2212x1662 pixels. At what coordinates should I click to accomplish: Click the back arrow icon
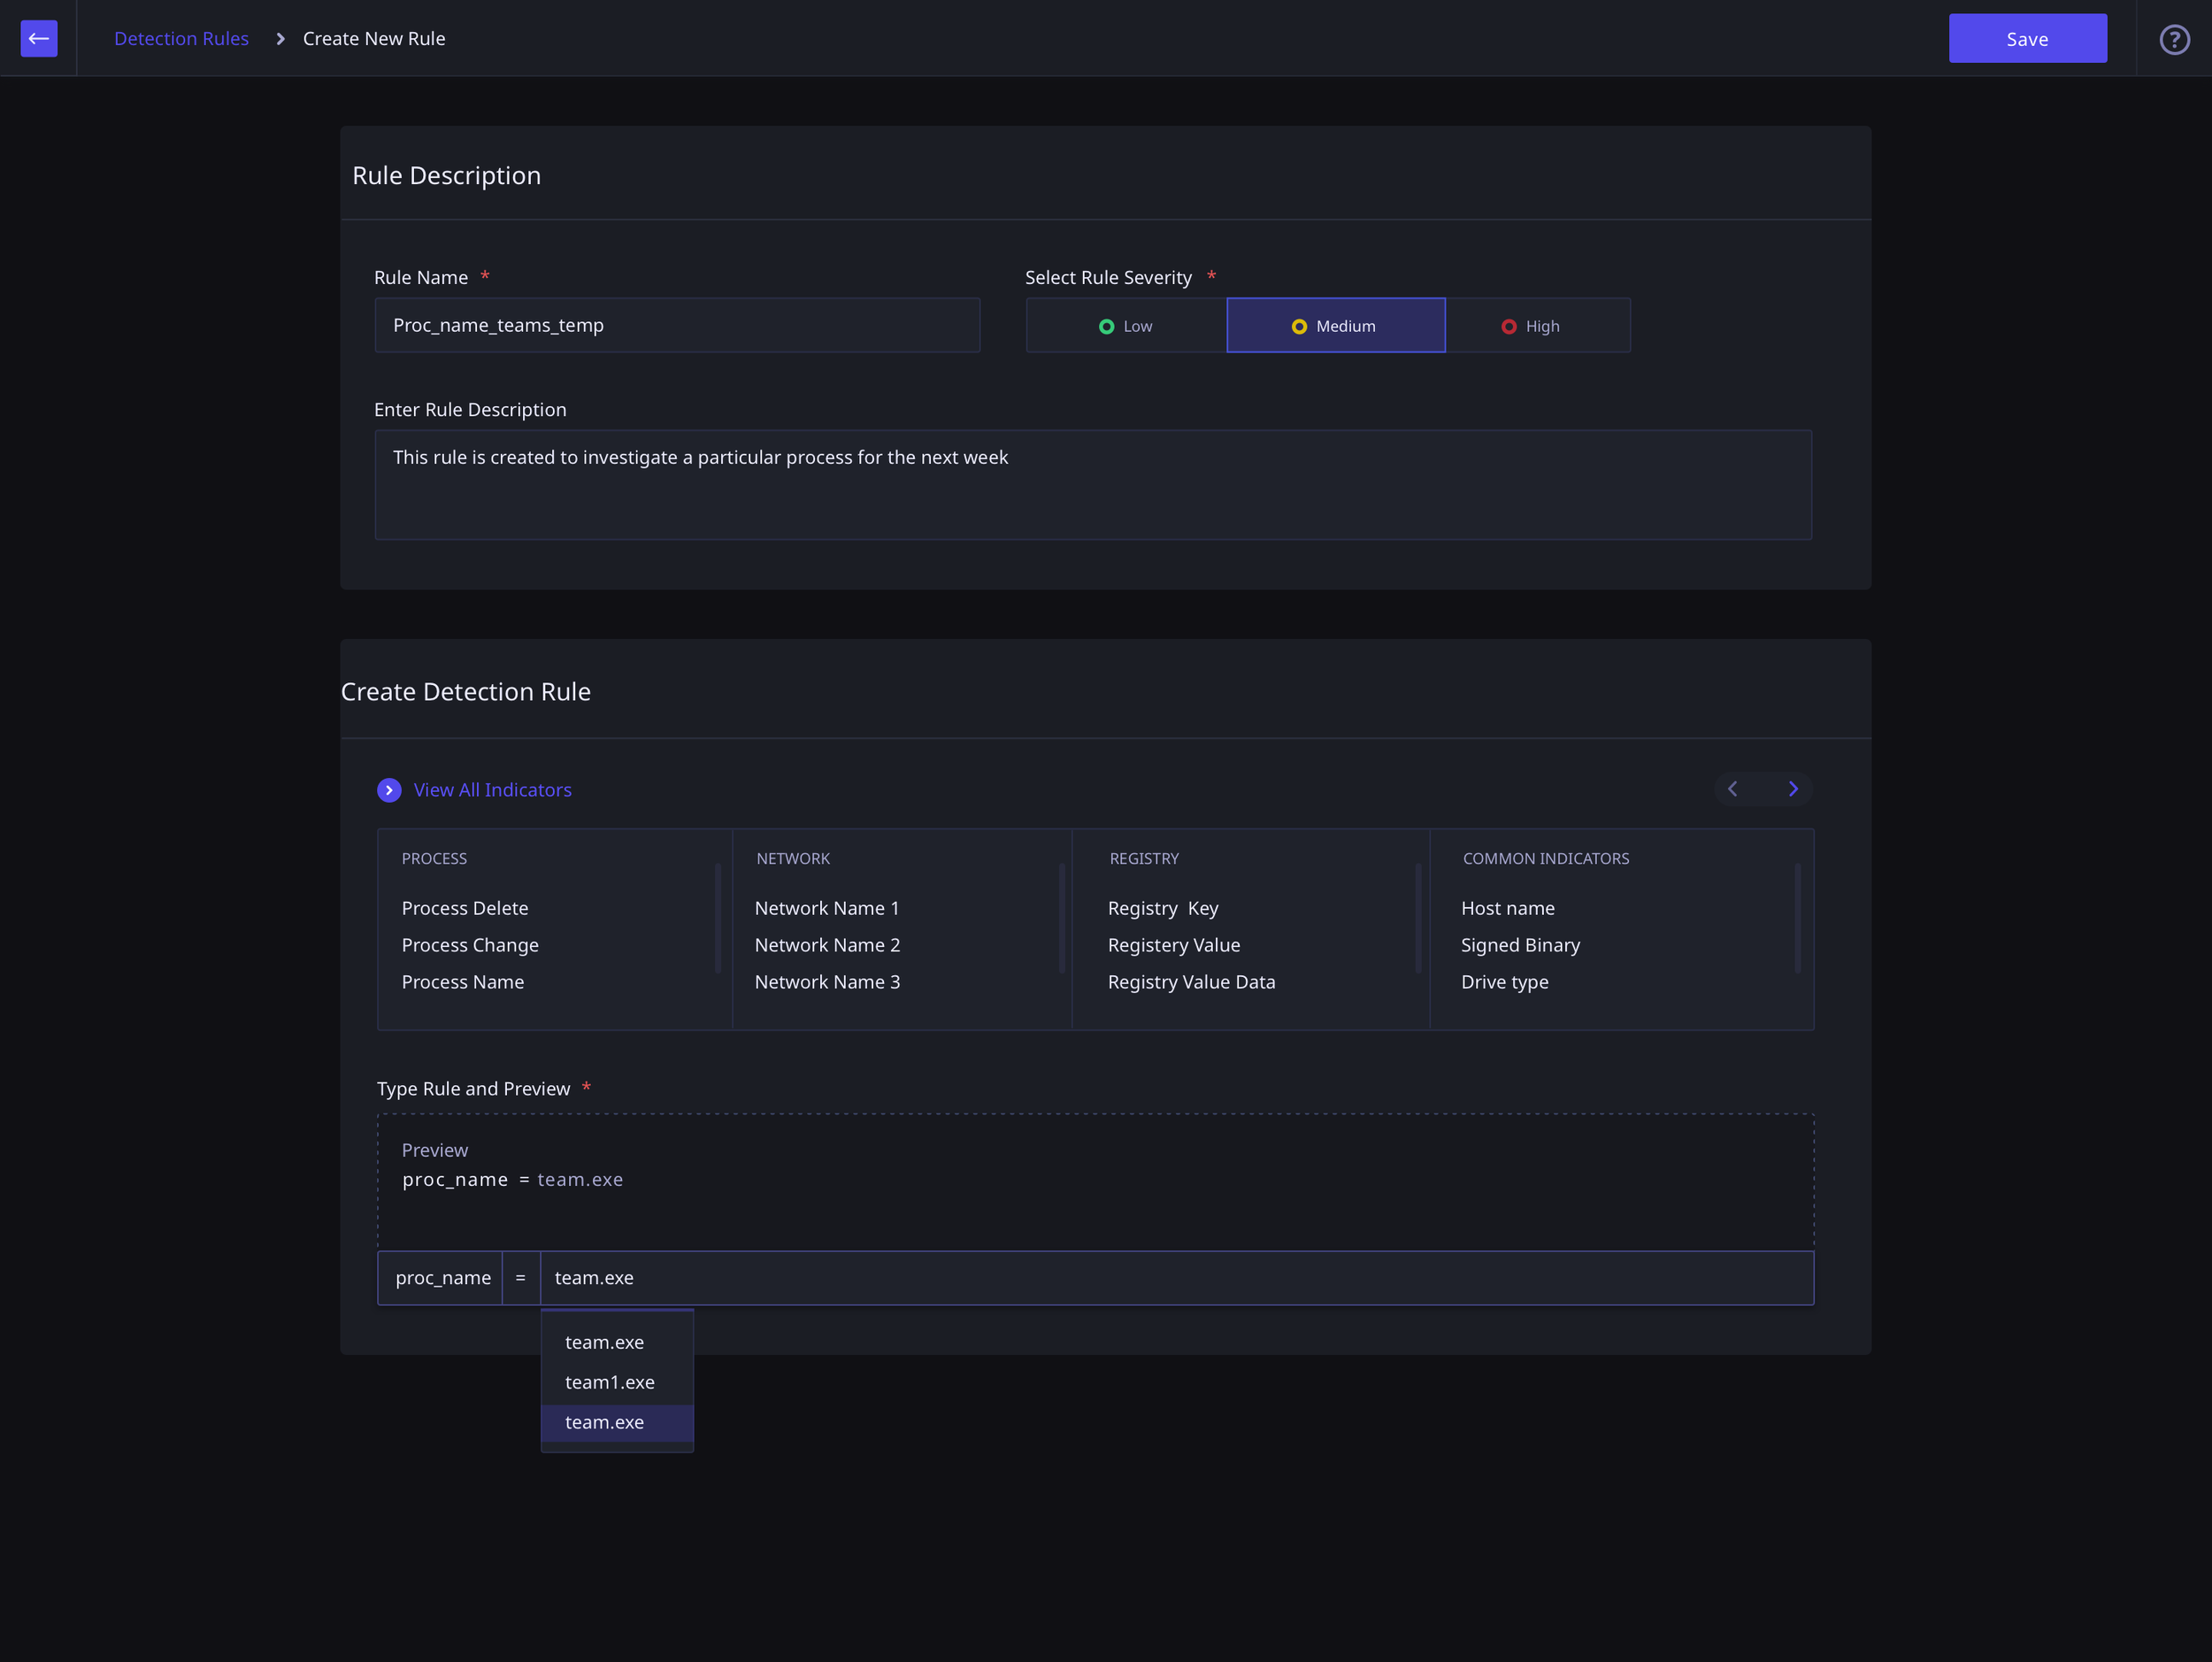pos(38,39)
